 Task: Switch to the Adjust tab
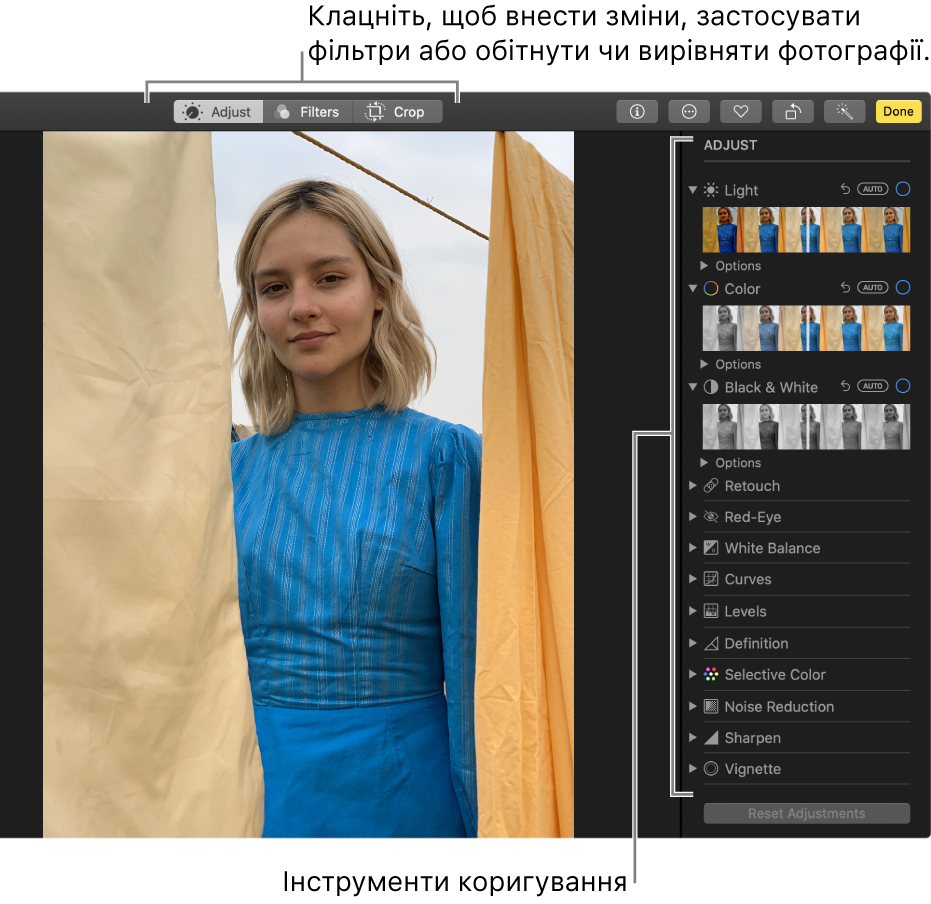(218, 112)
